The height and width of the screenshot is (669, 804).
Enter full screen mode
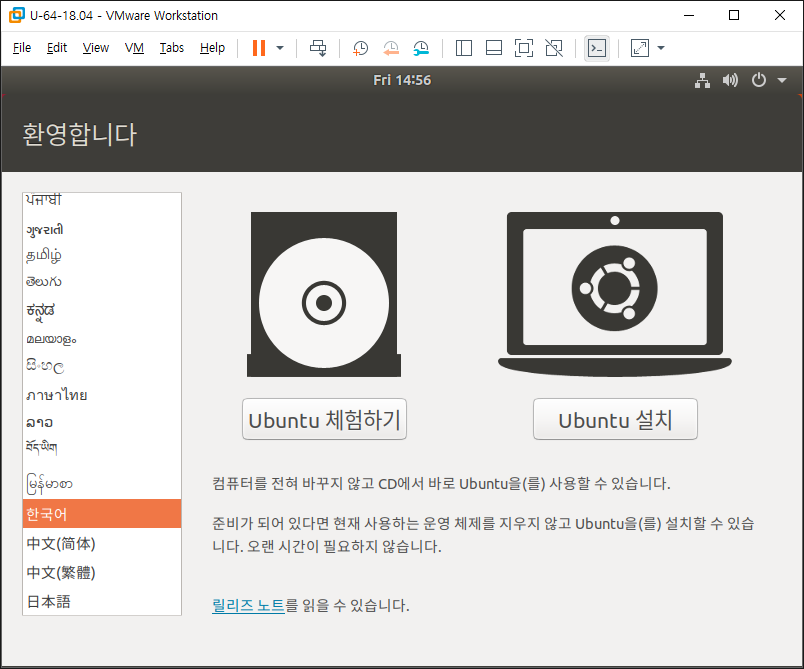(524, 48)
